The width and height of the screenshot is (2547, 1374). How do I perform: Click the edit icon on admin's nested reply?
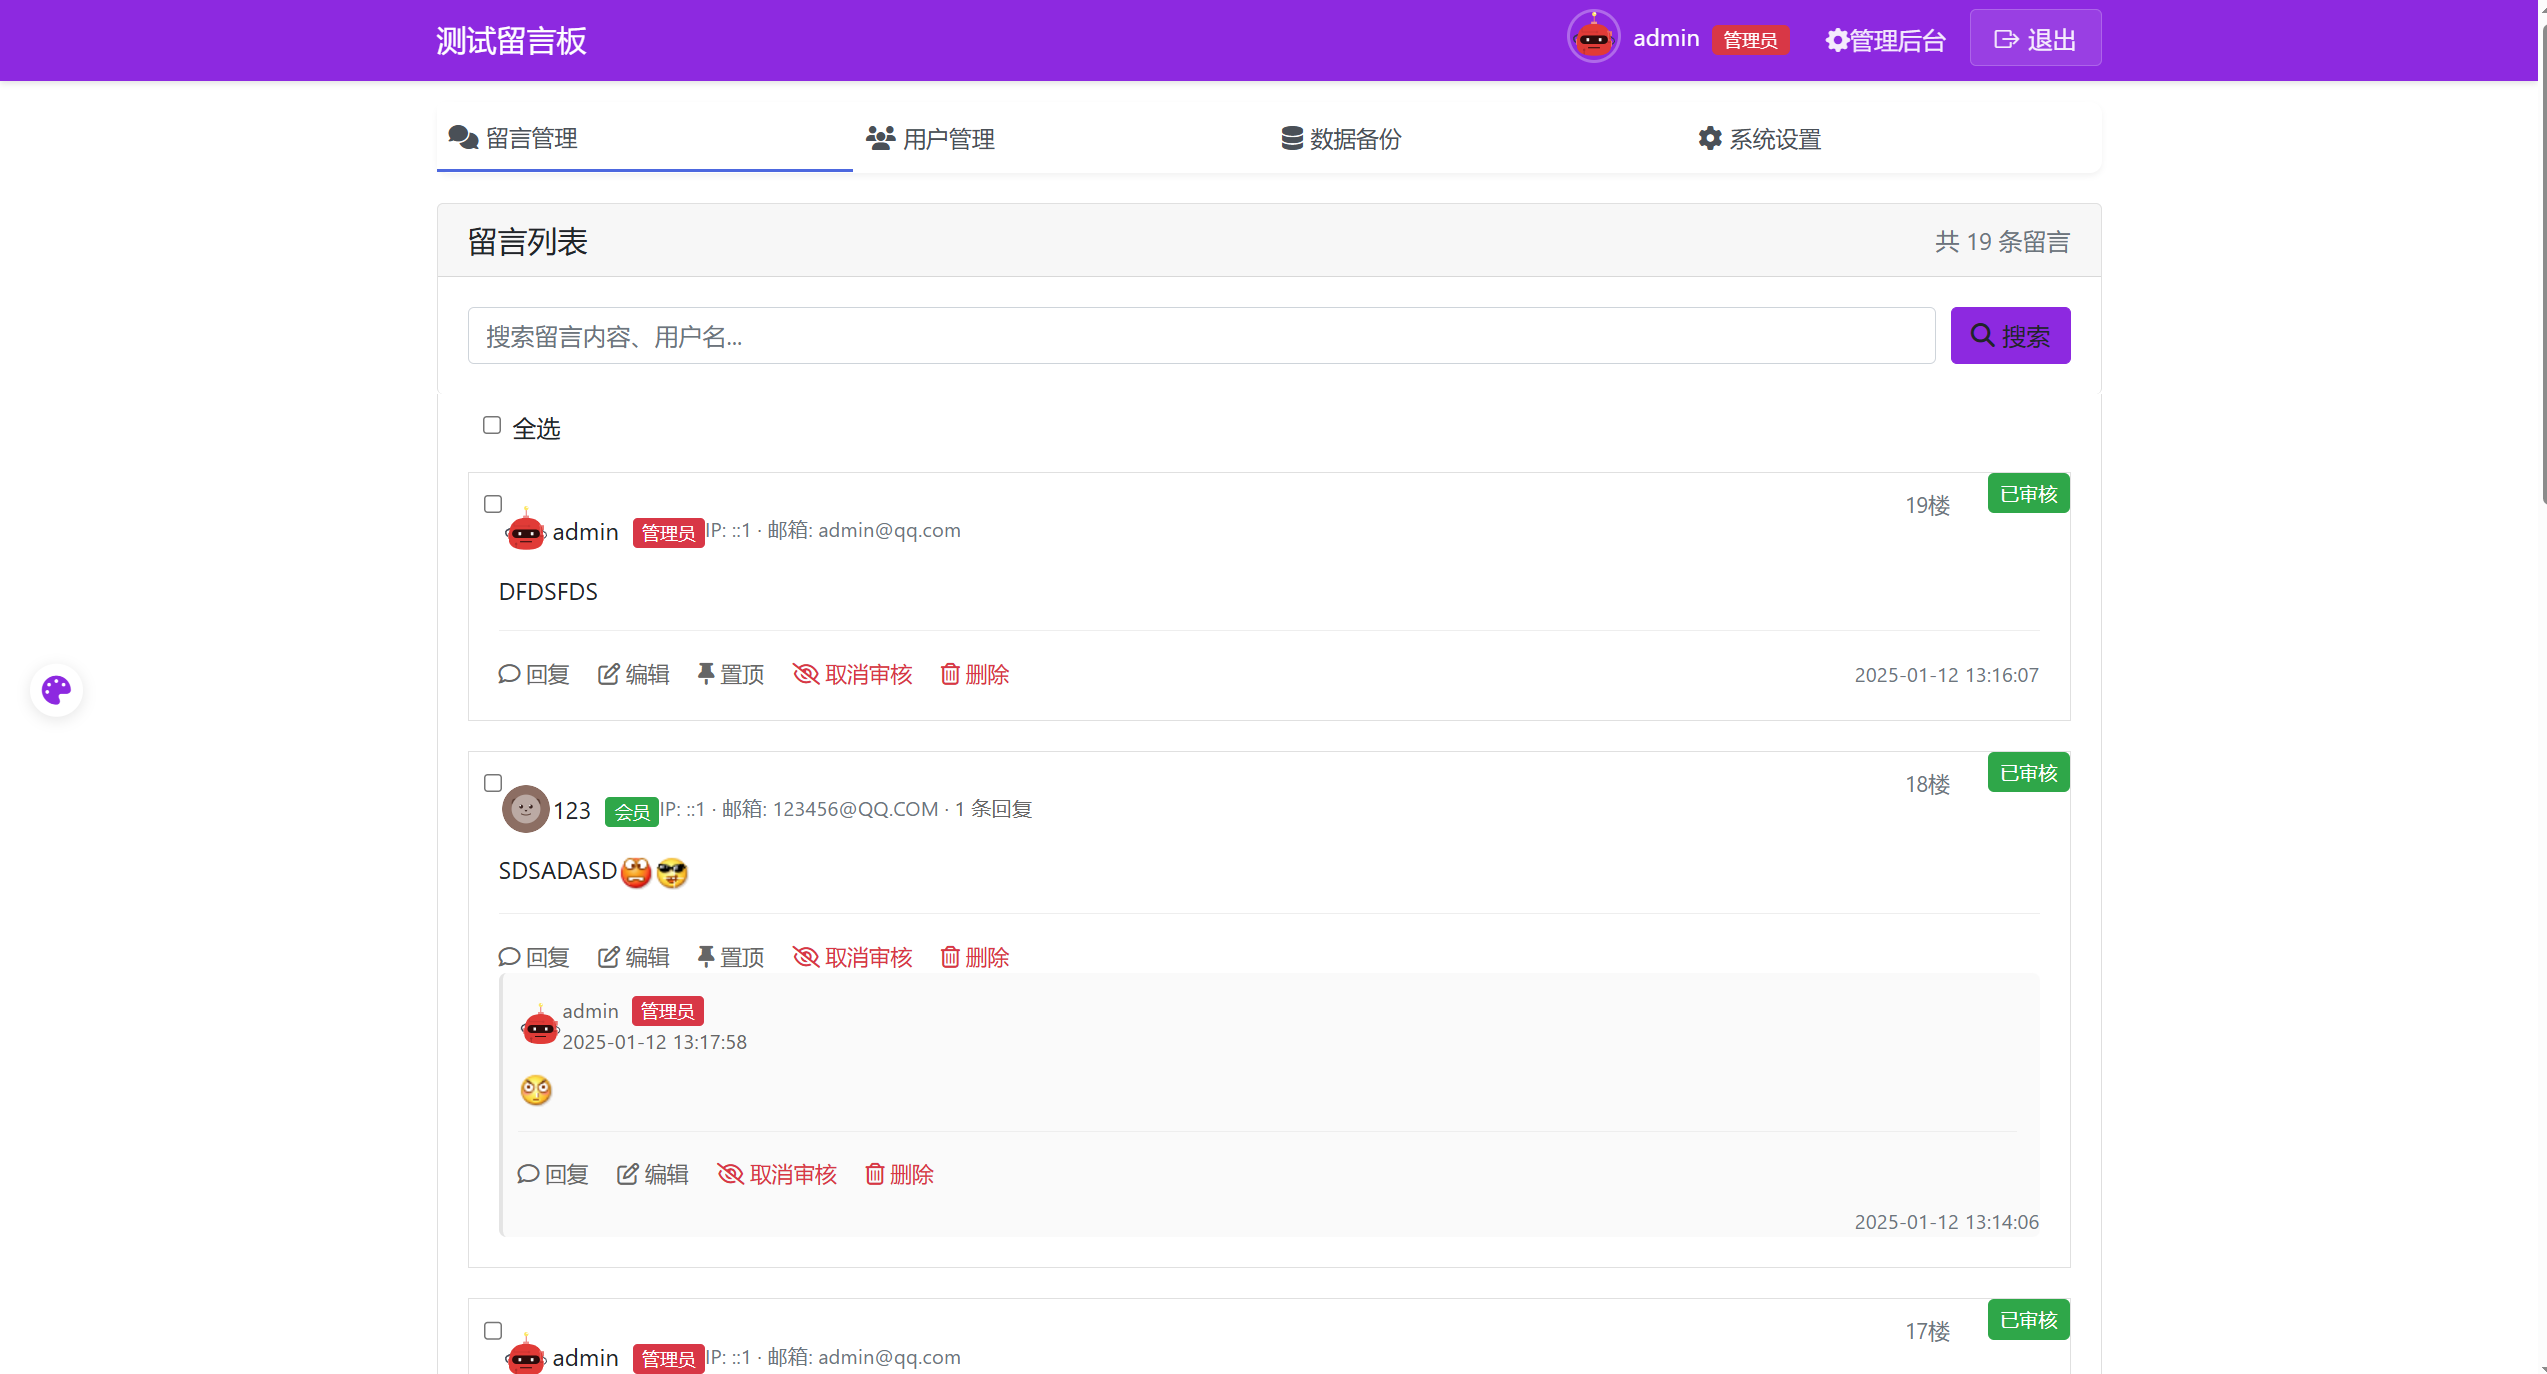click(x=627, y=1174)
